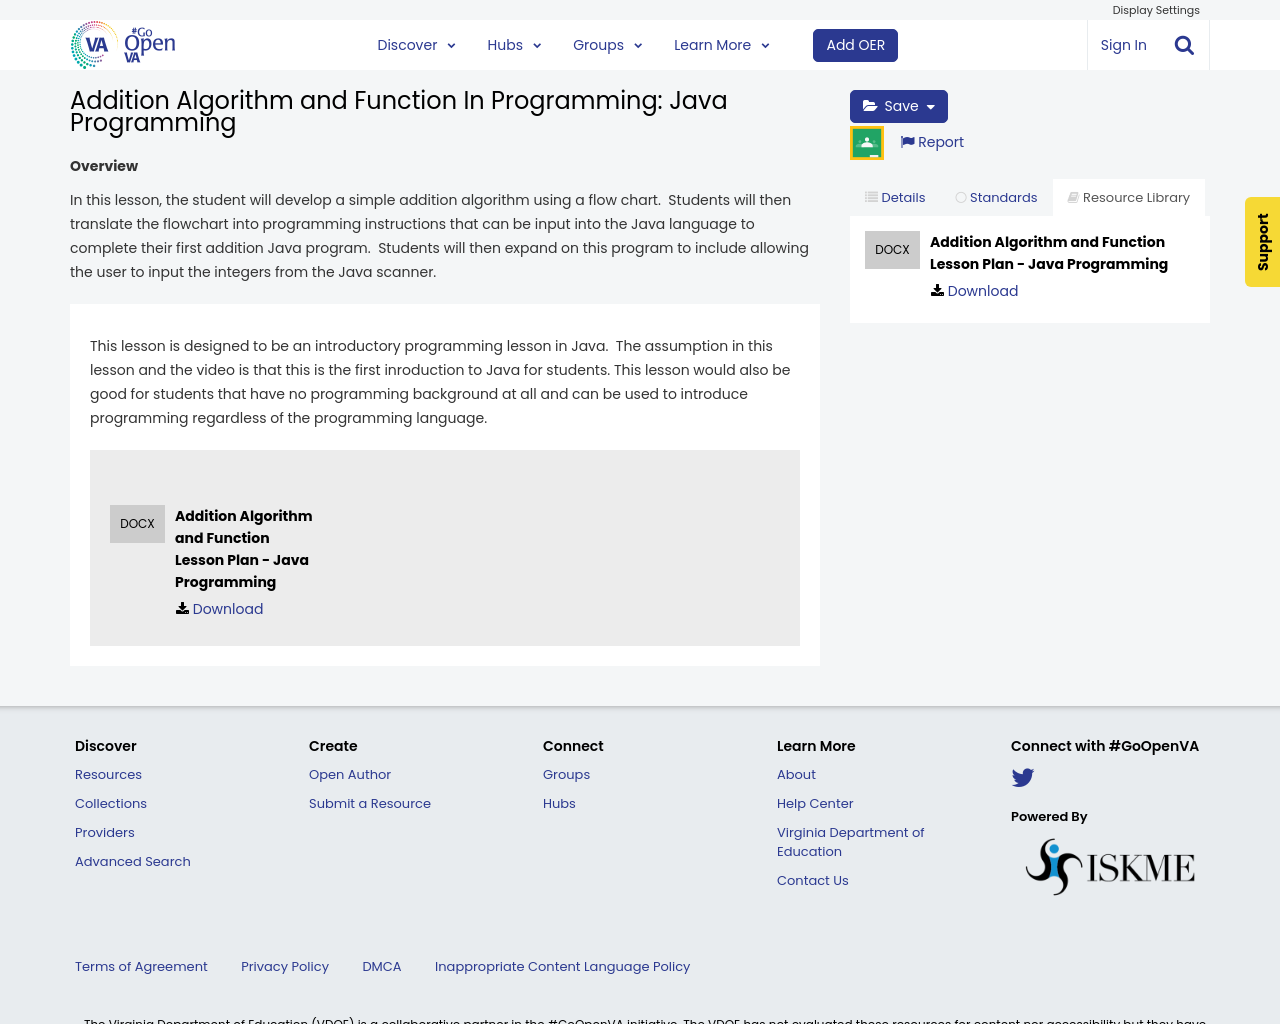Switch to the Details tab
The width and height of the screenshot is (1280, 1024).
tap(895, 198)
